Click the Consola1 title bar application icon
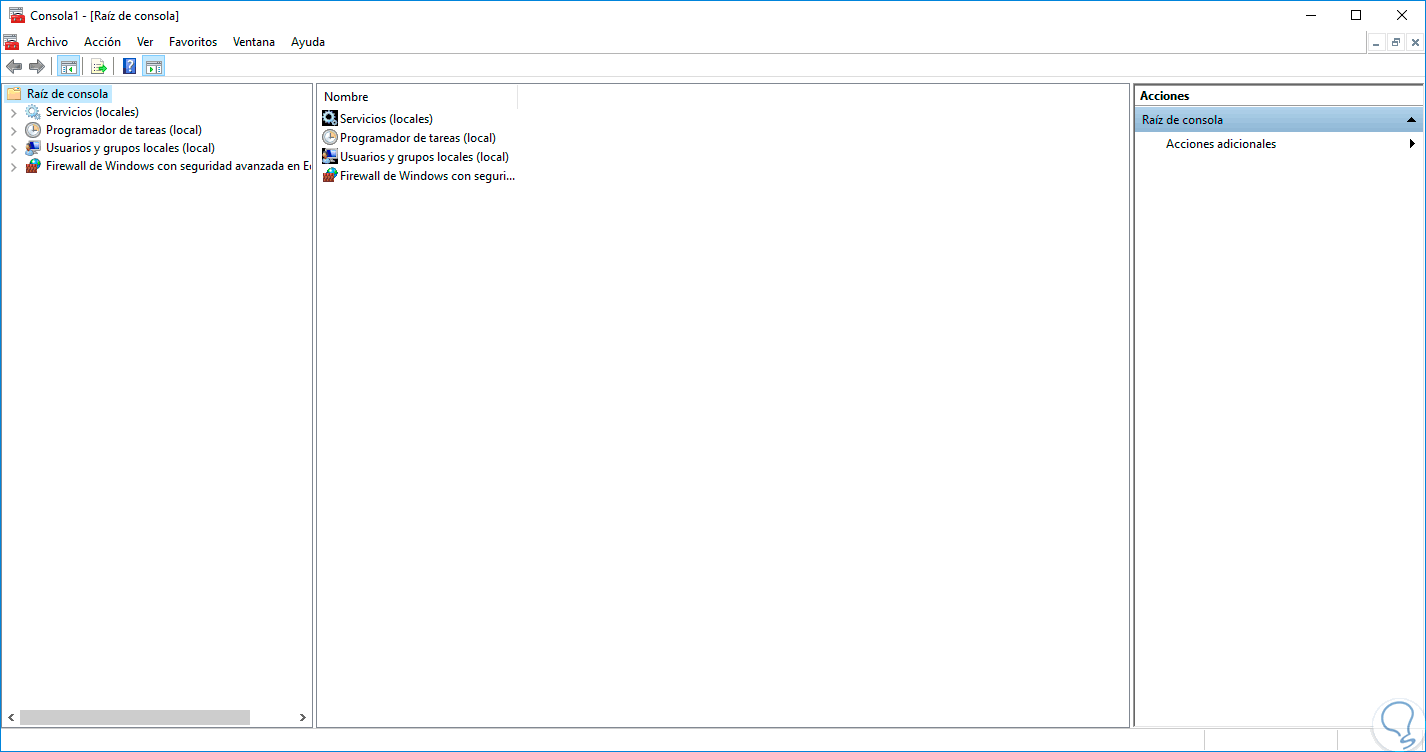 pyautogui.click(x=16, y=15)
